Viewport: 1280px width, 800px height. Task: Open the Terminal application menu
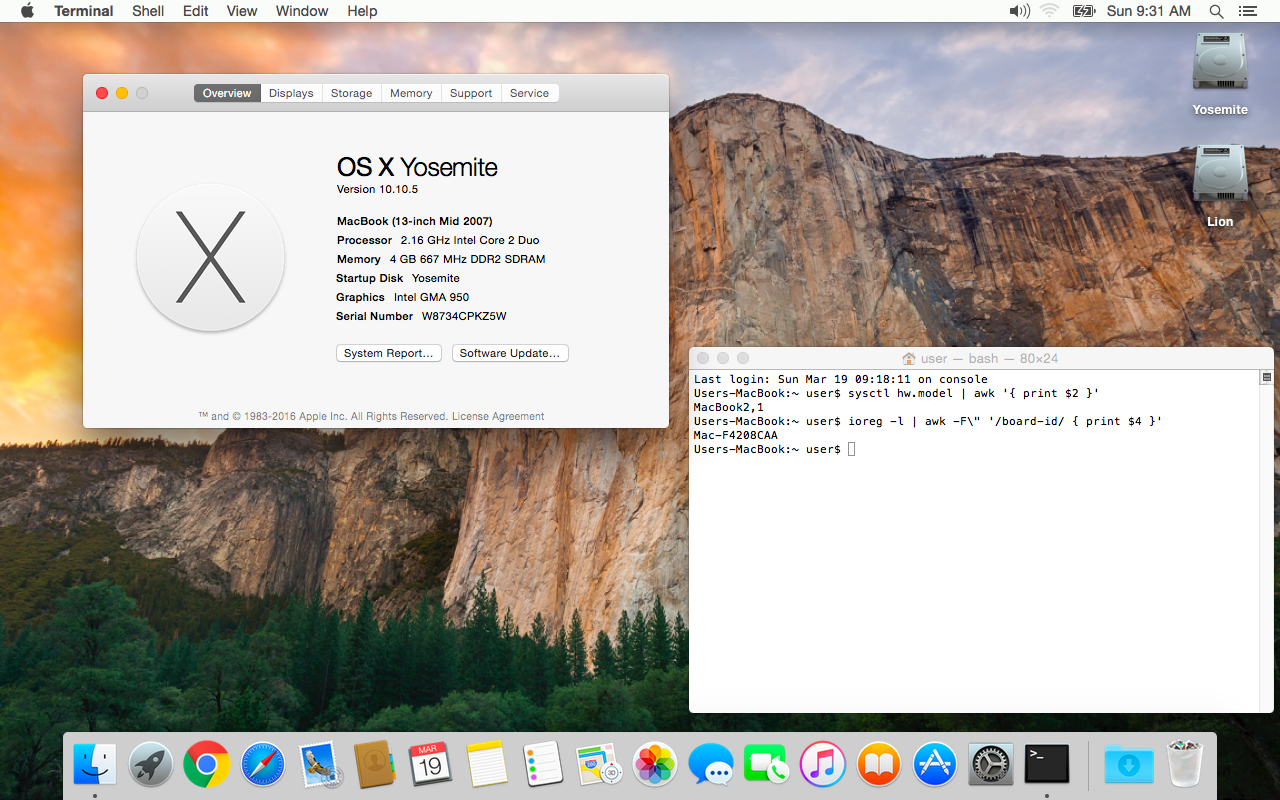(x=84, y=11)
